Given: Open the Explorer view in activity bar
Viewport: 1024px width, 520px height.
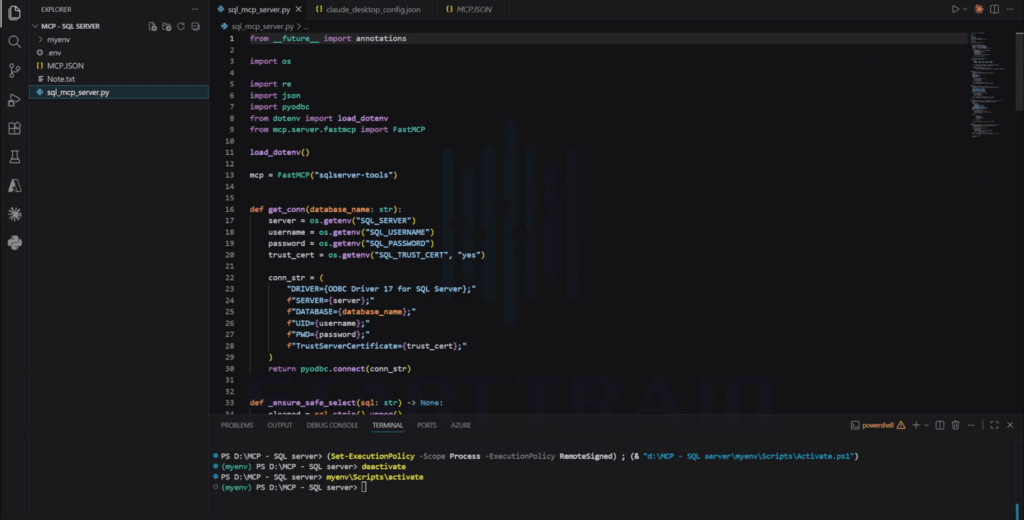Looking at the screenshot, I should pos(14,13).
